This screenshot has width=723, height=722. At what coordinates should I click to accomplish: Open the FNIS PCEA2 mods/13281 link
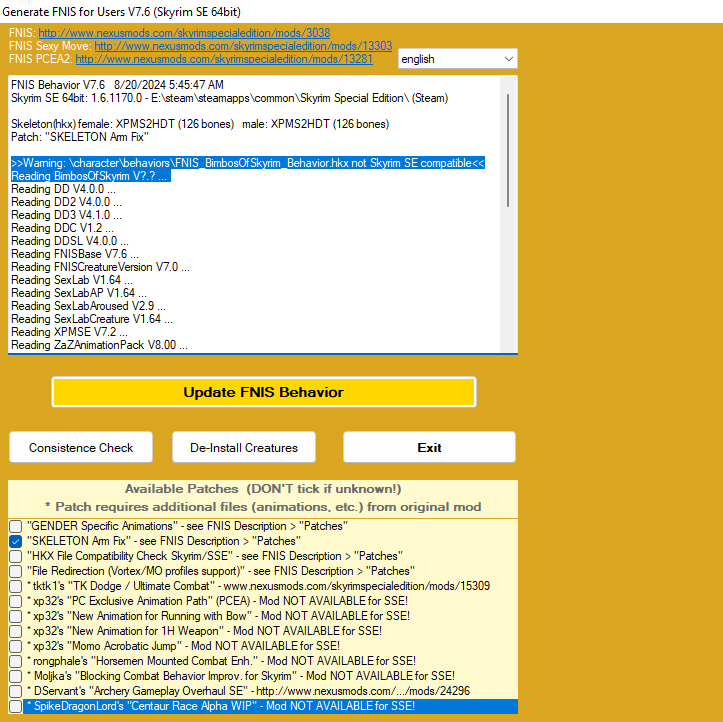coord(224,59)
